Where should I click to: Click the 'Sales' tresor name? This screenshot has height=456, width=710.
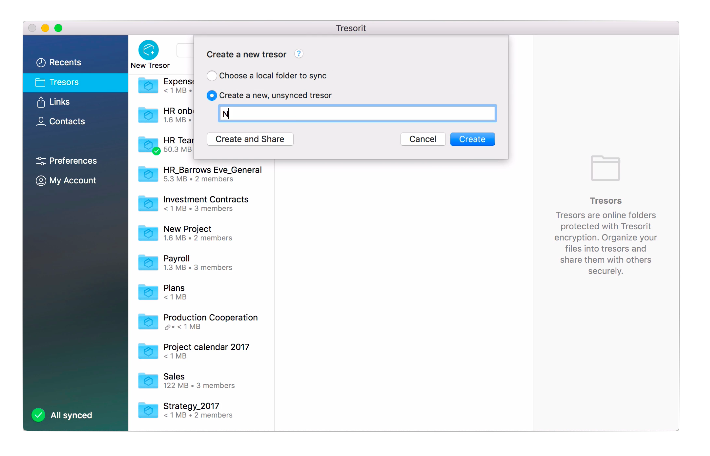[x=174, y=376]
